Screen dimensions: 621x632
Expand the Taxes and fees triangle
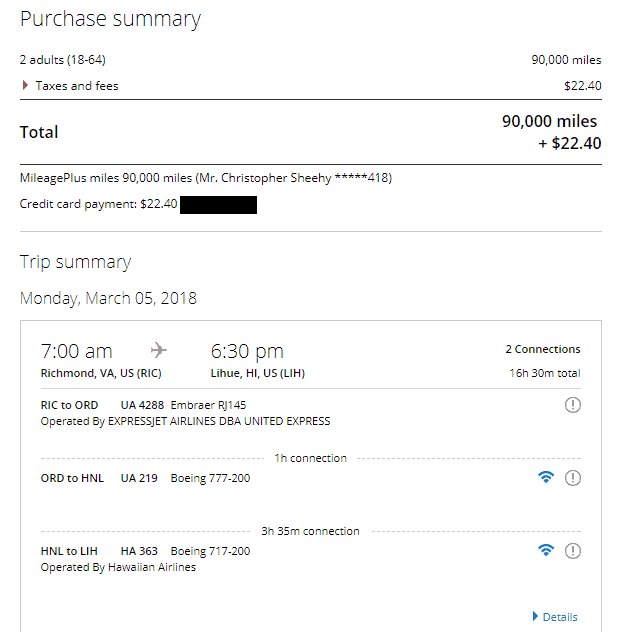[25, 85]
